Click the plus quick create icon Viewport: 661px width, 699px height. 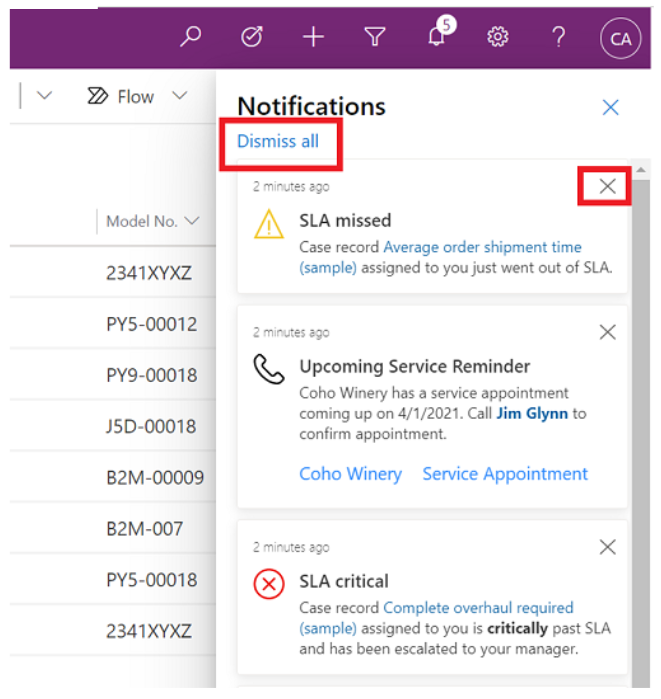[x=313, y=37]
